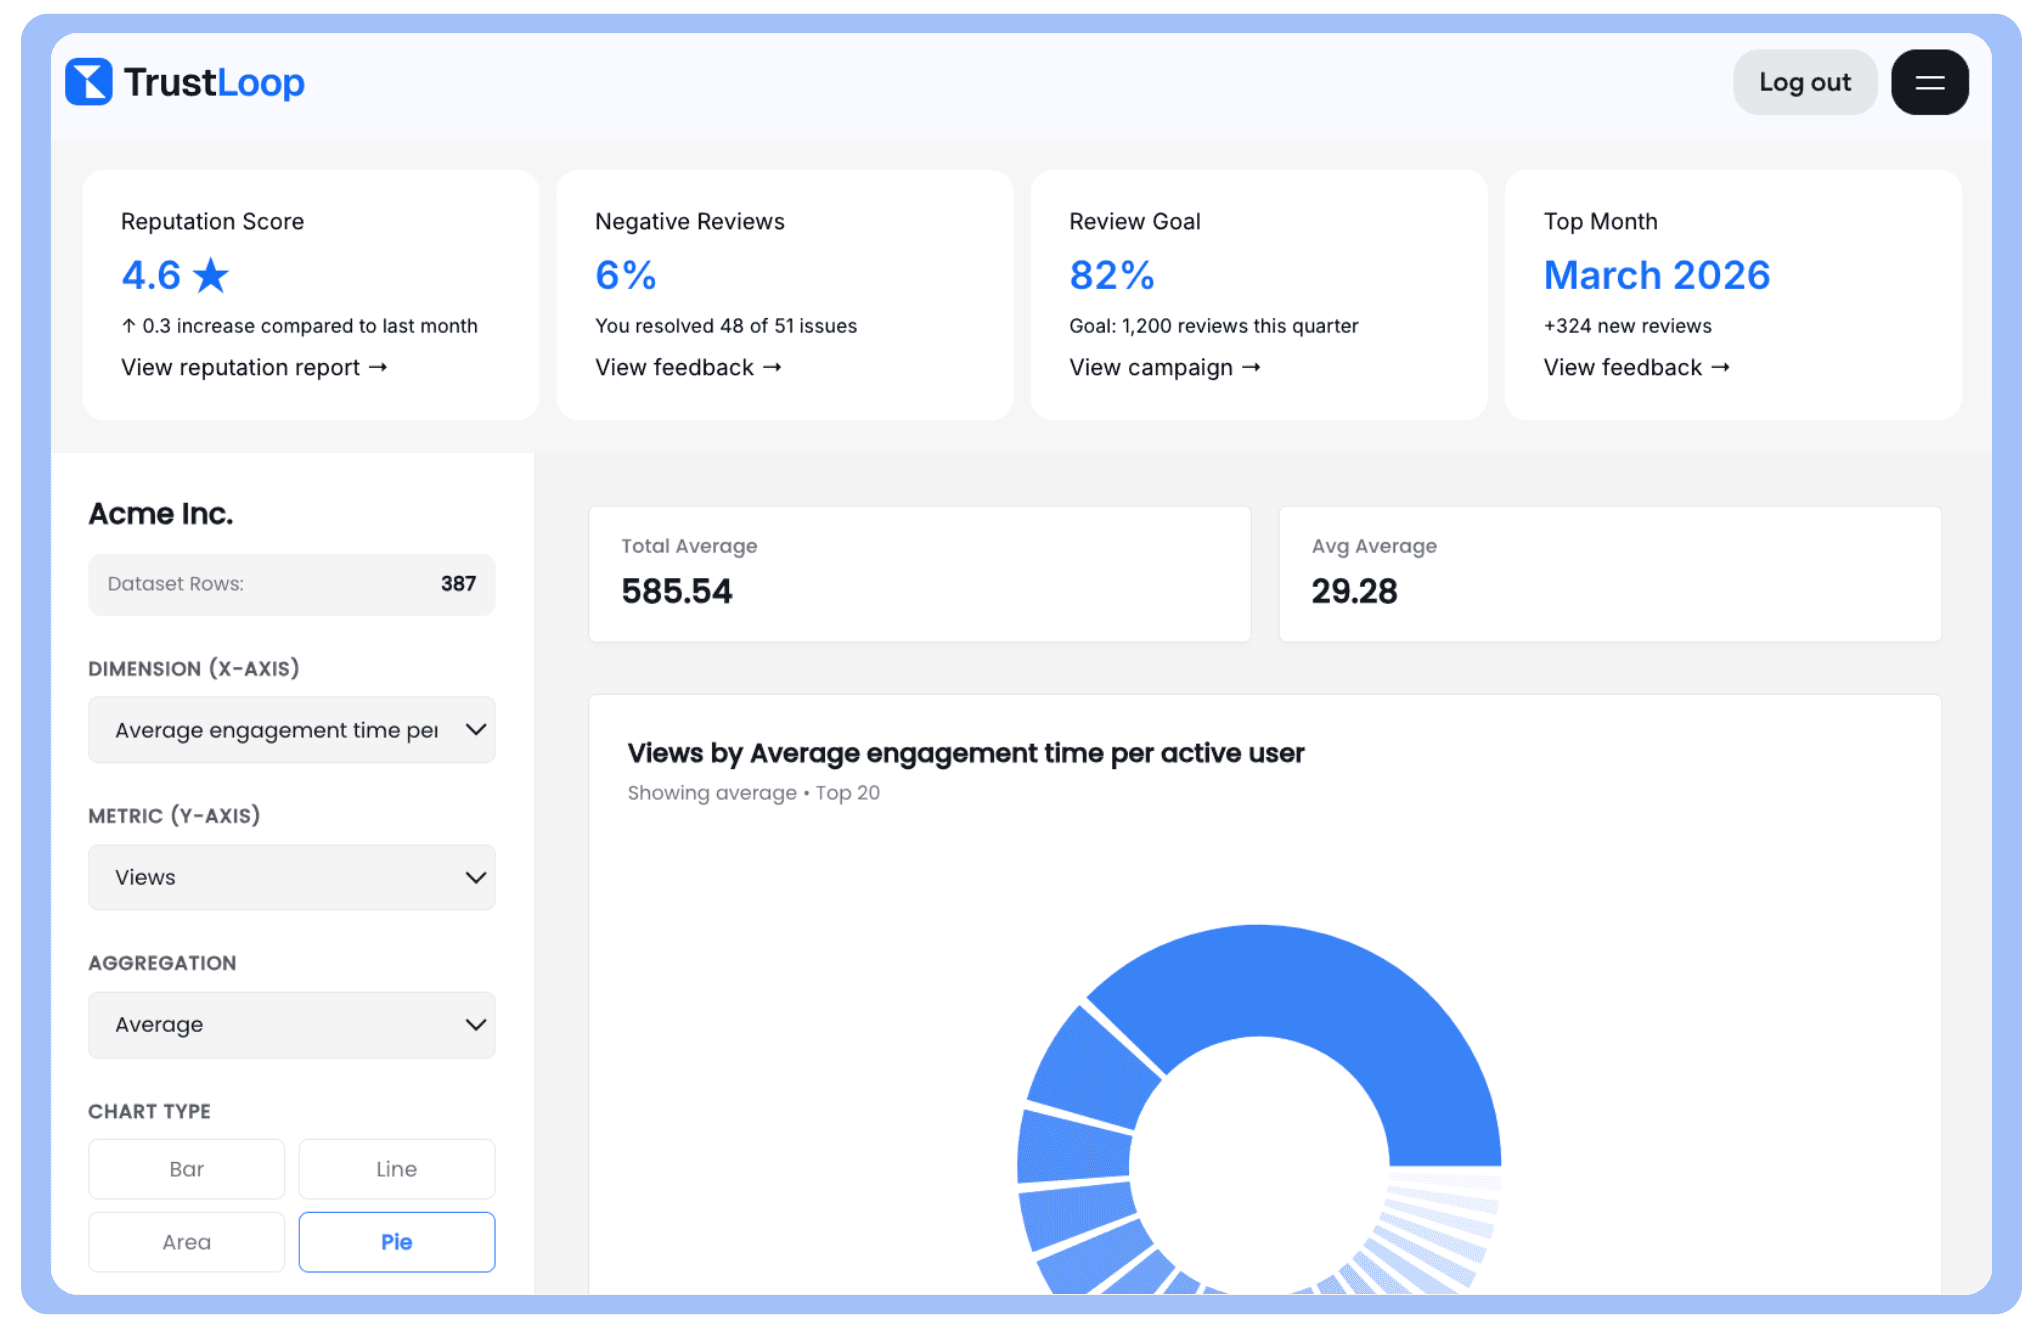
Task: Click the star icon beside the reputation score
Action: (x=211, y=274)
